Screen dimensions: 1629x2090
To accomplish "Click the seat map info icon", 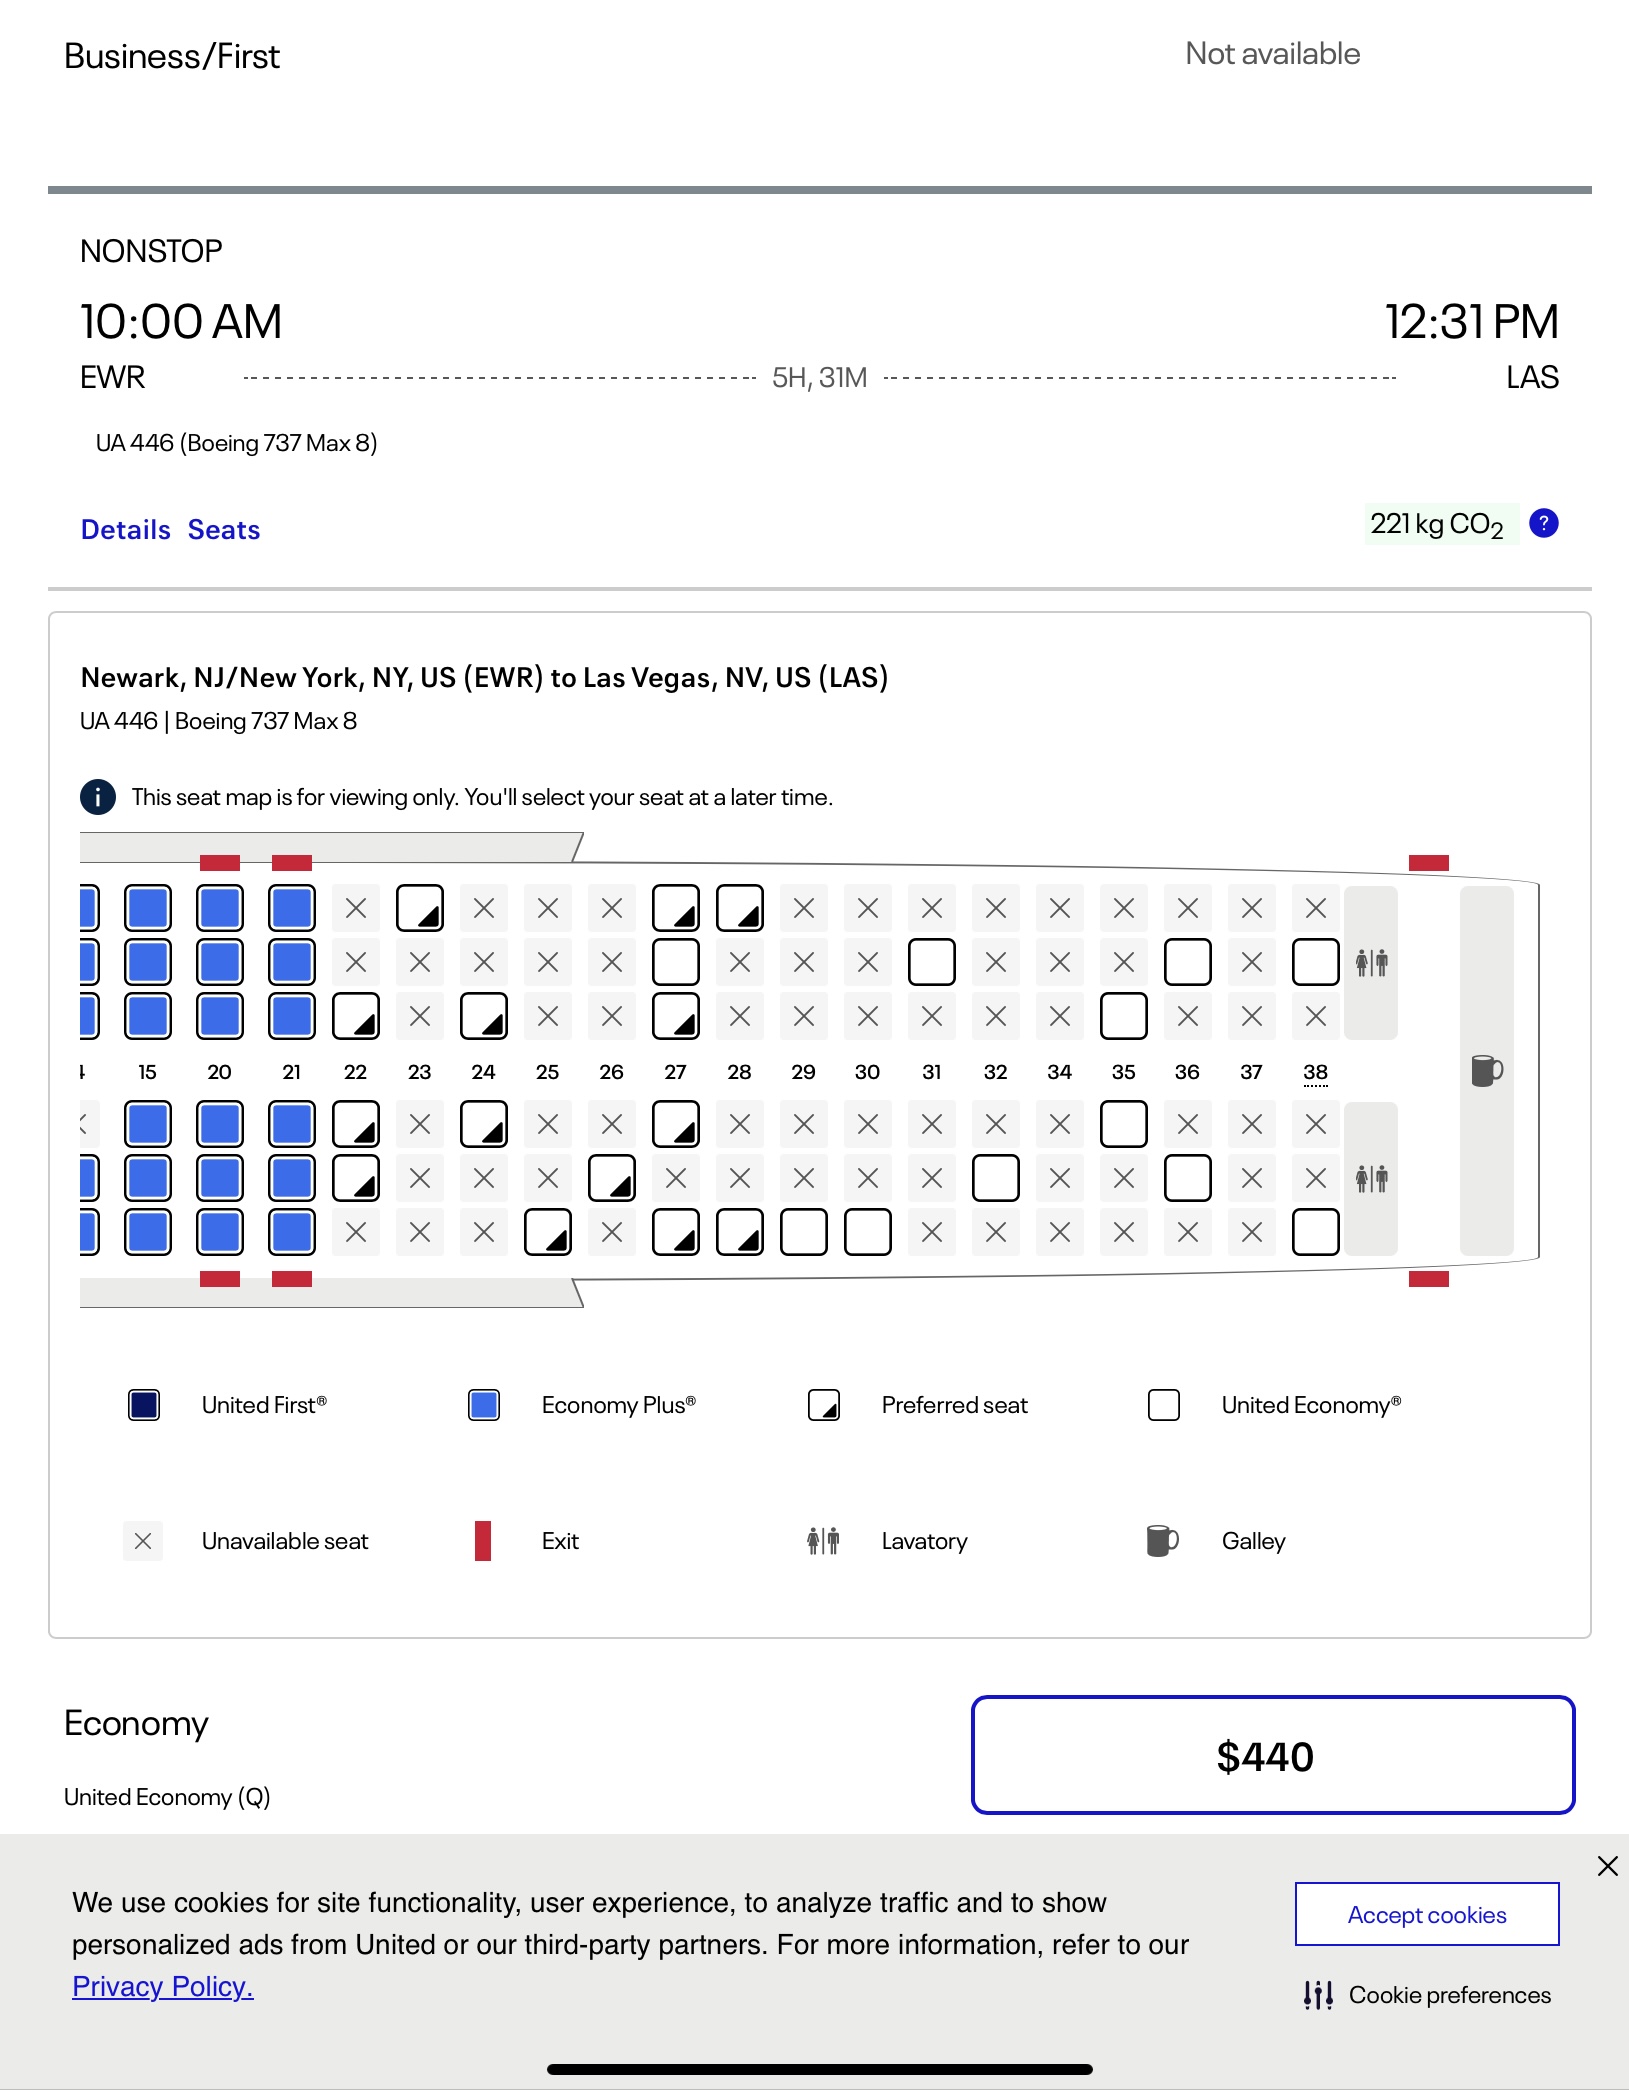I will click(x=97, y=797).
